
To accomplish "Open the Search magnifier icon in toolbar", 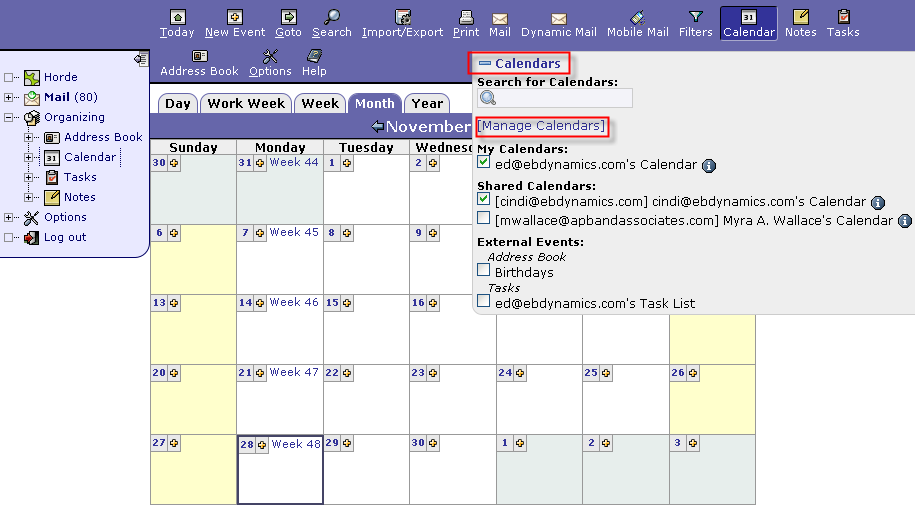I will click(332, 17).
